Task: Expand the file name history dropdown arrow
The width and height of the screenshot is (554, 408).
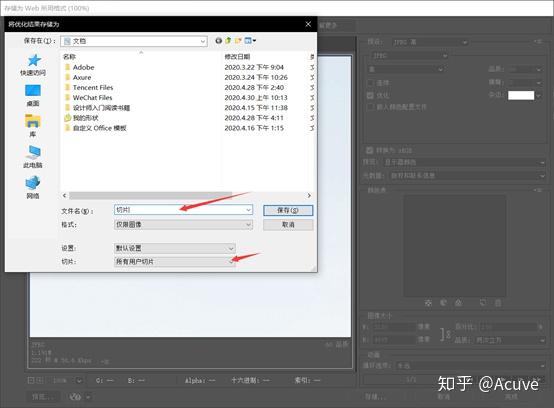Action: click(248, 210)
